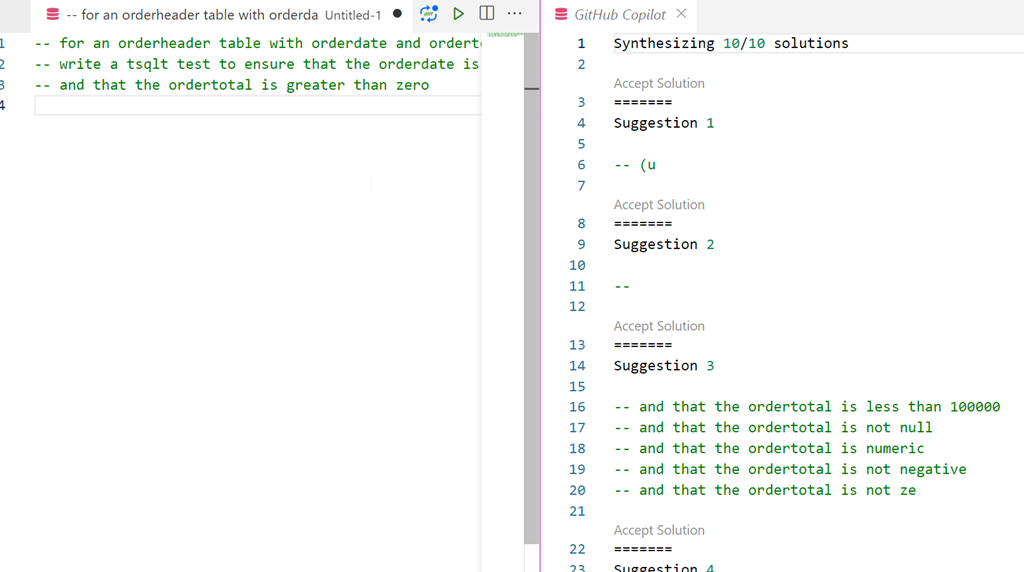1024x572 pixels.
Task: Accept Solution for Suggestion 3
Action: tap(659, 326)
